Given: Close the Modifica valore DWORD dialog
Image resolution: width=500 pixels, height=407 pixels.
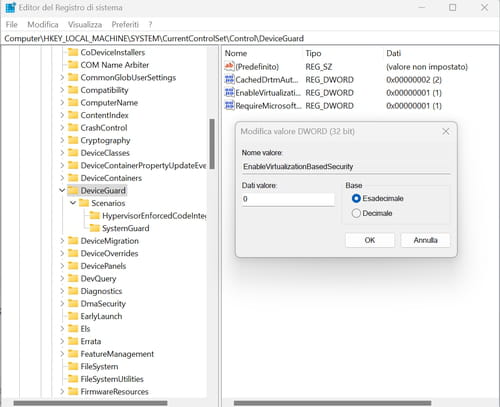Looking at the screenshot, I should (x=446, y=131).
